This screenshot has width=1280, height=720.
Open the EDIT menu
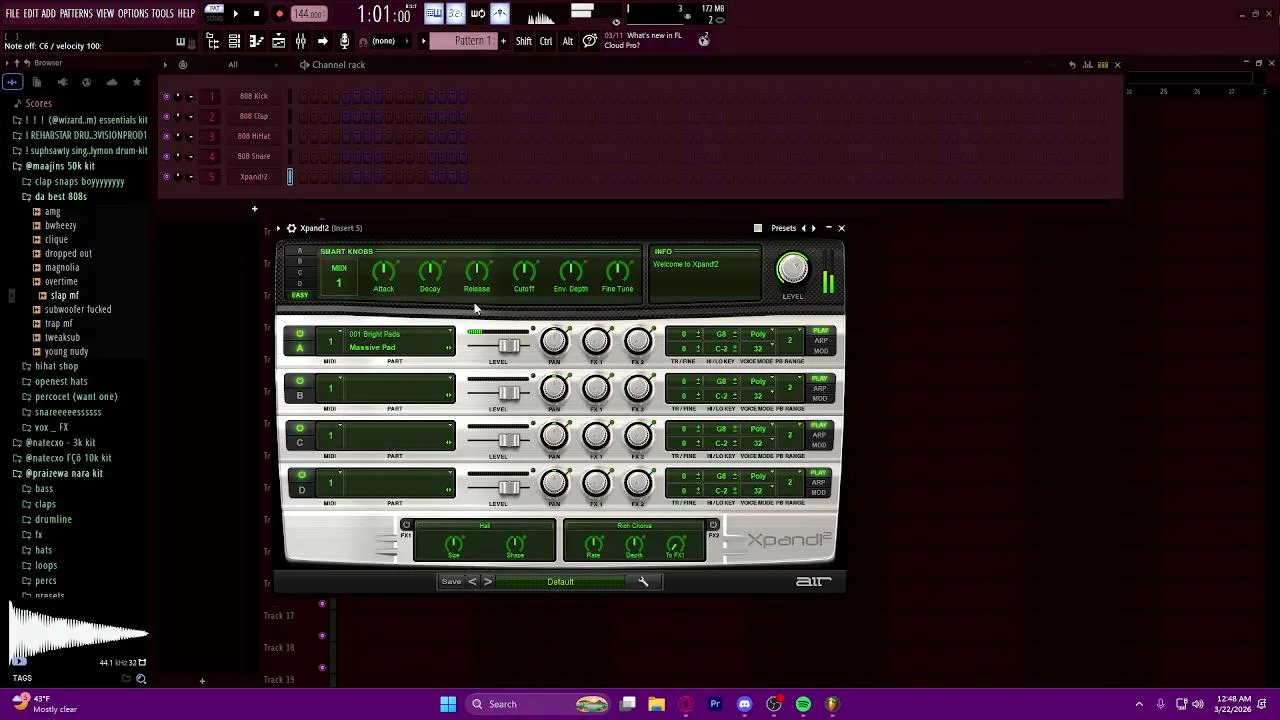[31, 14]
